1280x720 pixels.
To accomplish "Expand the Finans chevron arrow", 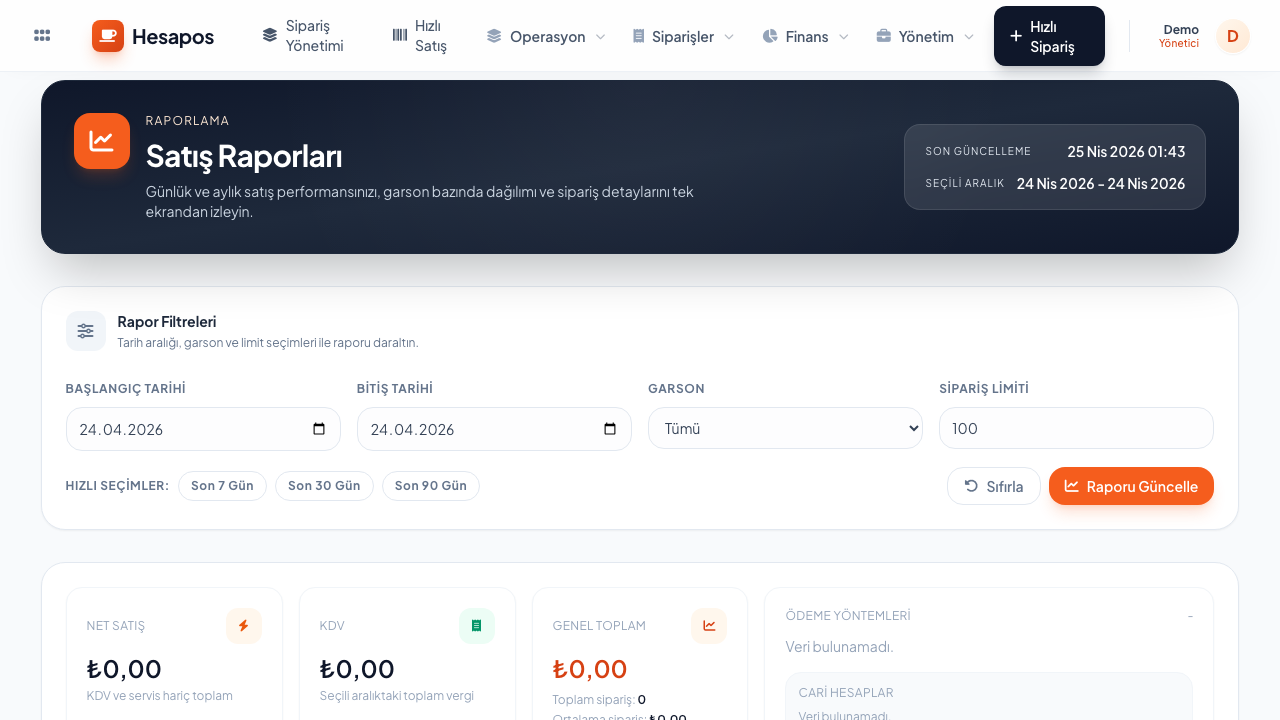I will [x=844, y=37].
